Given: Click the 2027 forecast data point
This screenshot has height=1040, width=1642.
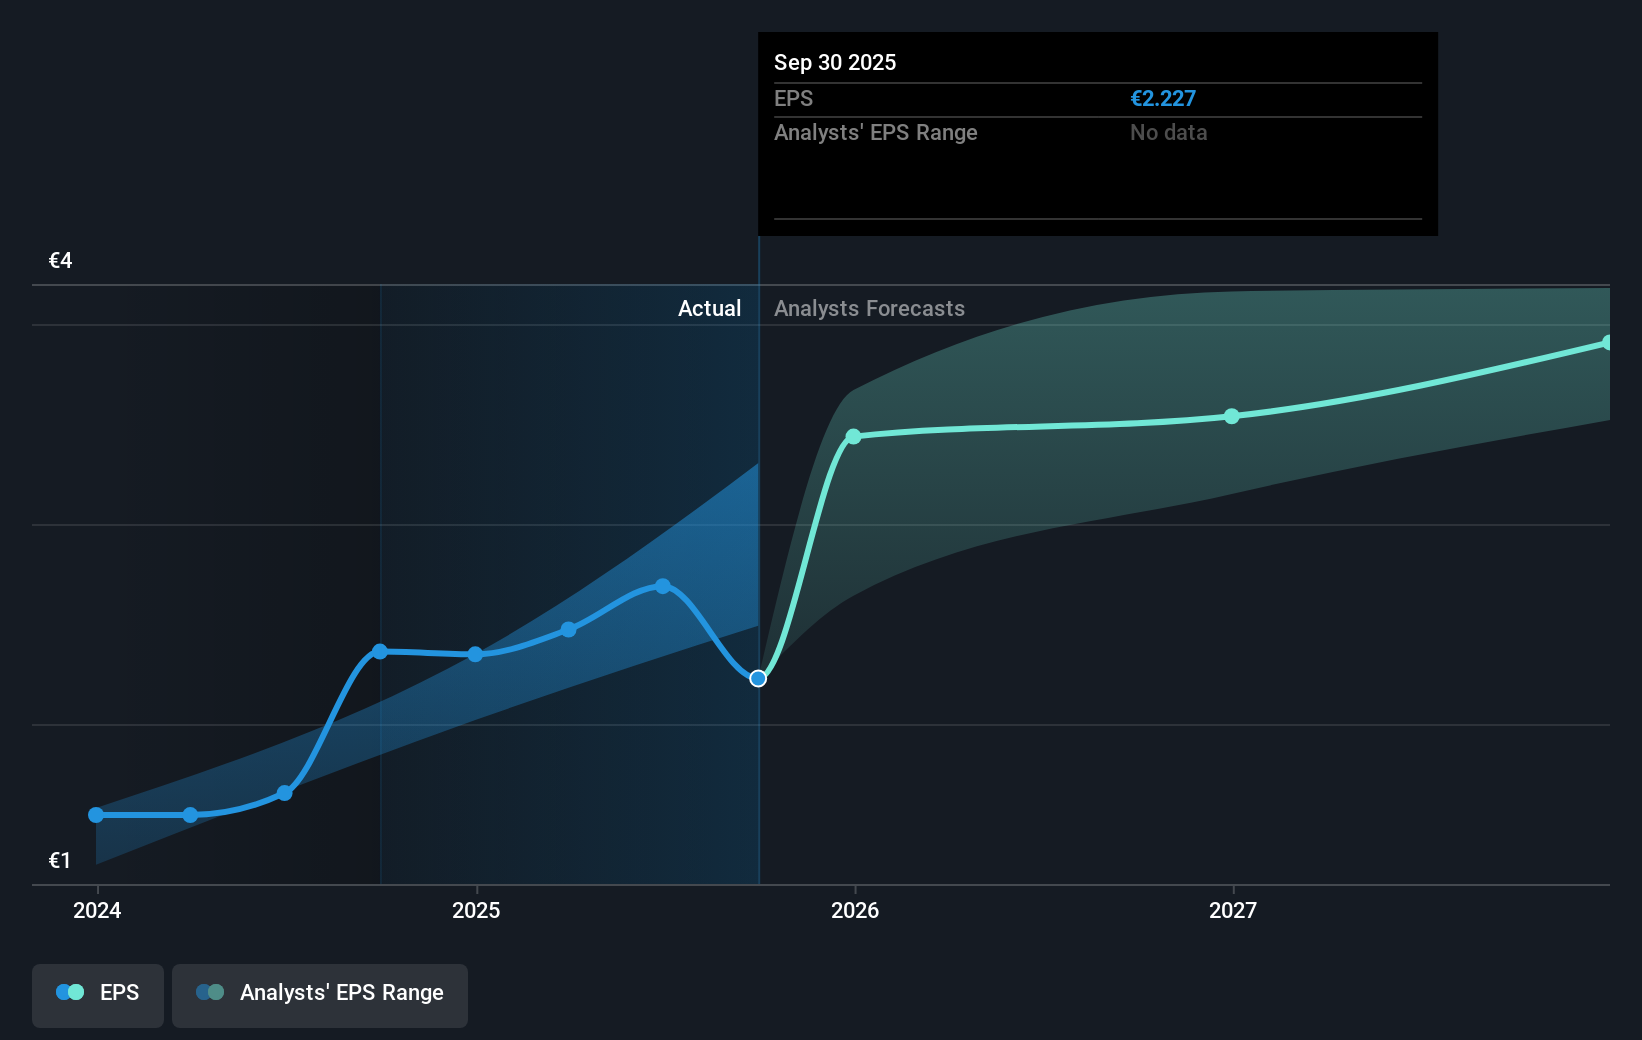Looking at the screenshot, I should (1232, 418).
